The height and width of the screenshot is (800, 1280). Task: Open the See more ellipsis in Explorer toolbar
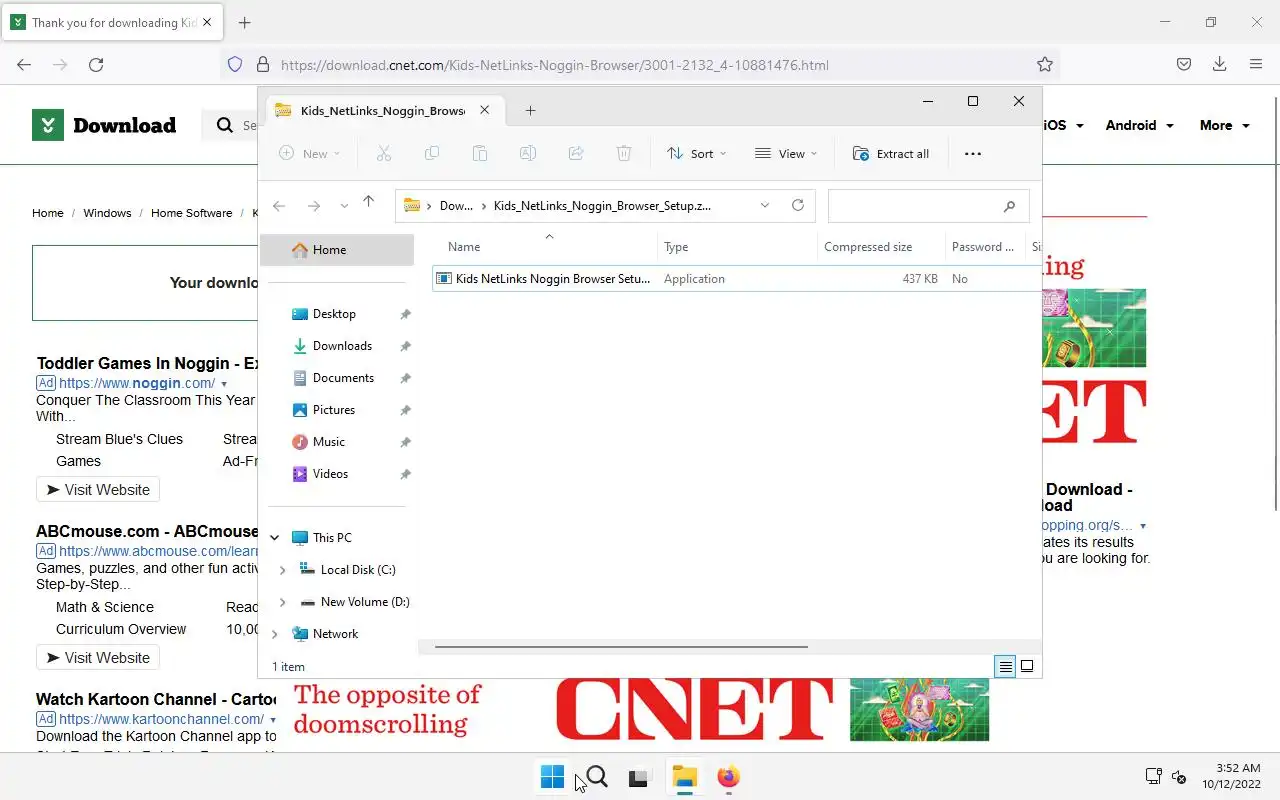(x=973, y=153)
